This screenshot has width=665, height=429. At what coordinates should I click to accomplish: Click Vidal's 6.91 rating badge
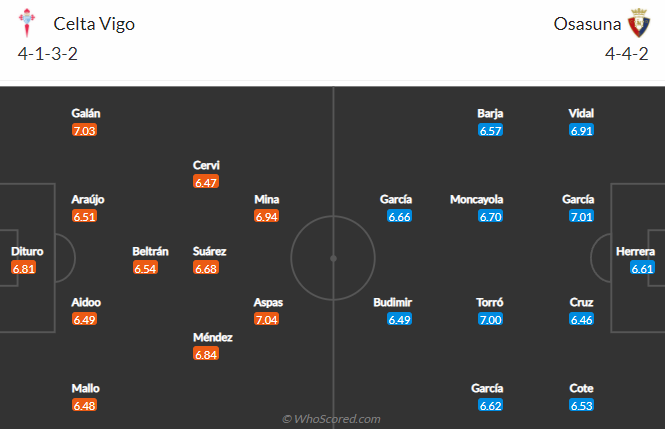pyautogui.click(x=581, y=130)
